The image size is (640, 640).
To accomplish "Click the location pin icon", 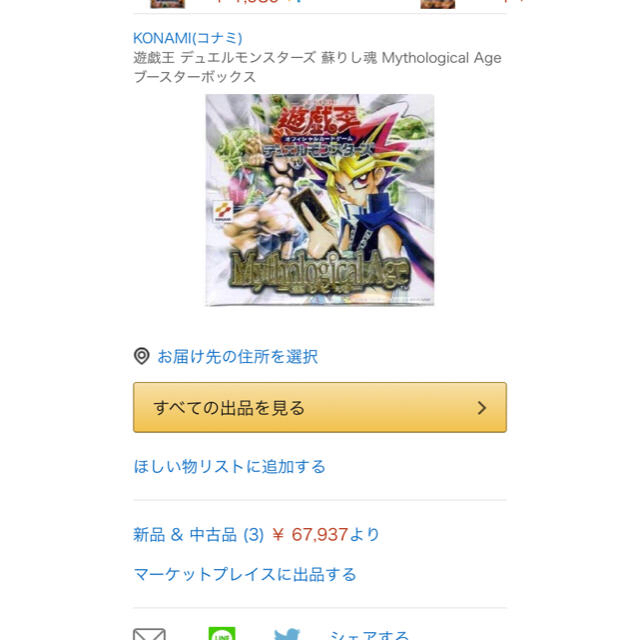I will [142, 356].
